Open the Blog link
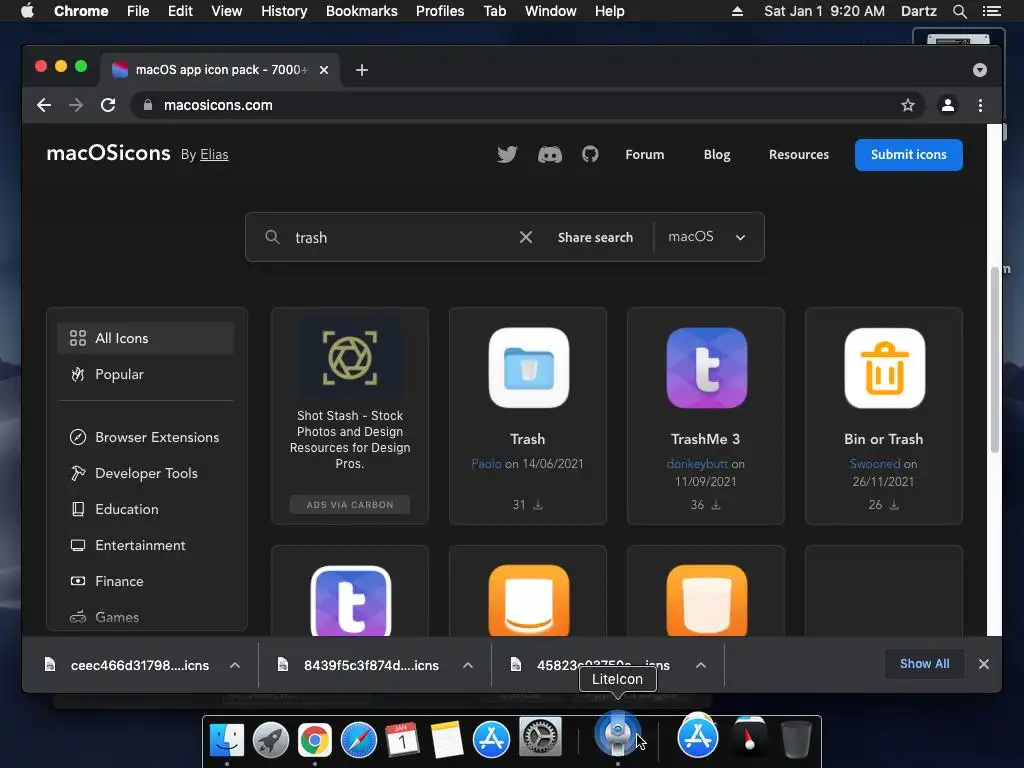Viewport: 1024px width, 768px height. (716, 155)
